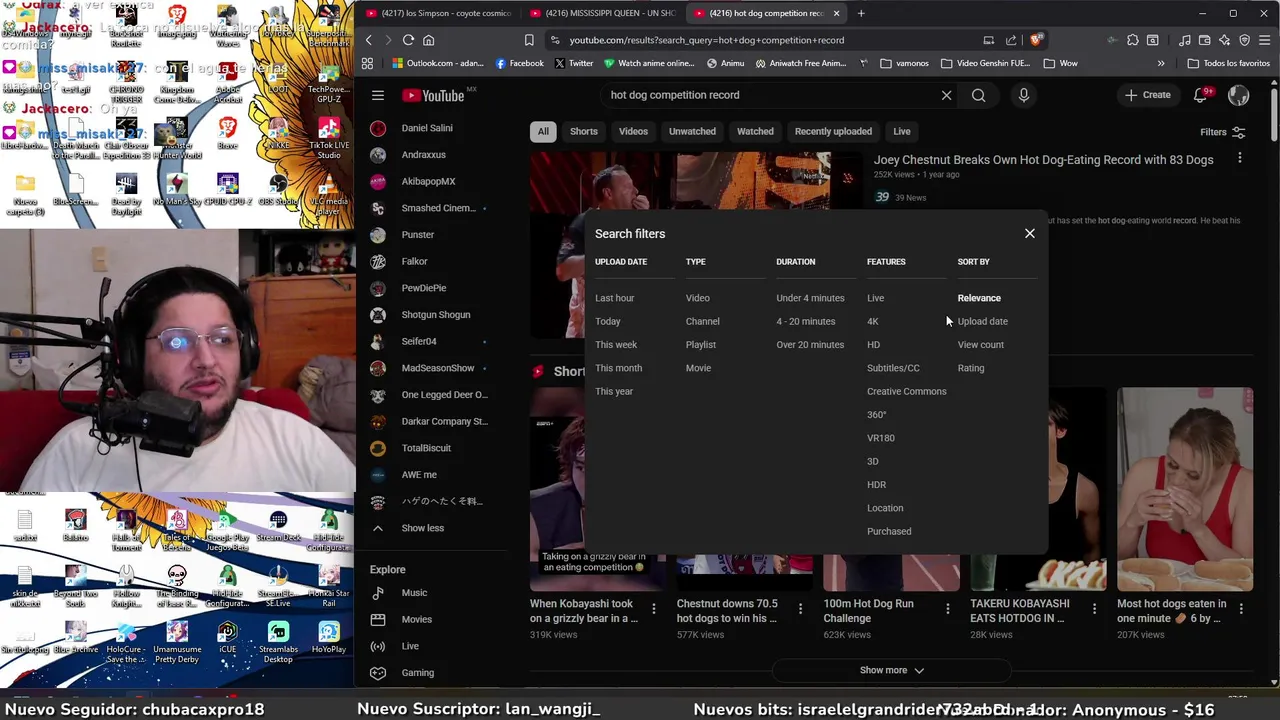Filter by Last hour upload date
This screenshot has width=1280, height=720.
(x=614, y=298)
